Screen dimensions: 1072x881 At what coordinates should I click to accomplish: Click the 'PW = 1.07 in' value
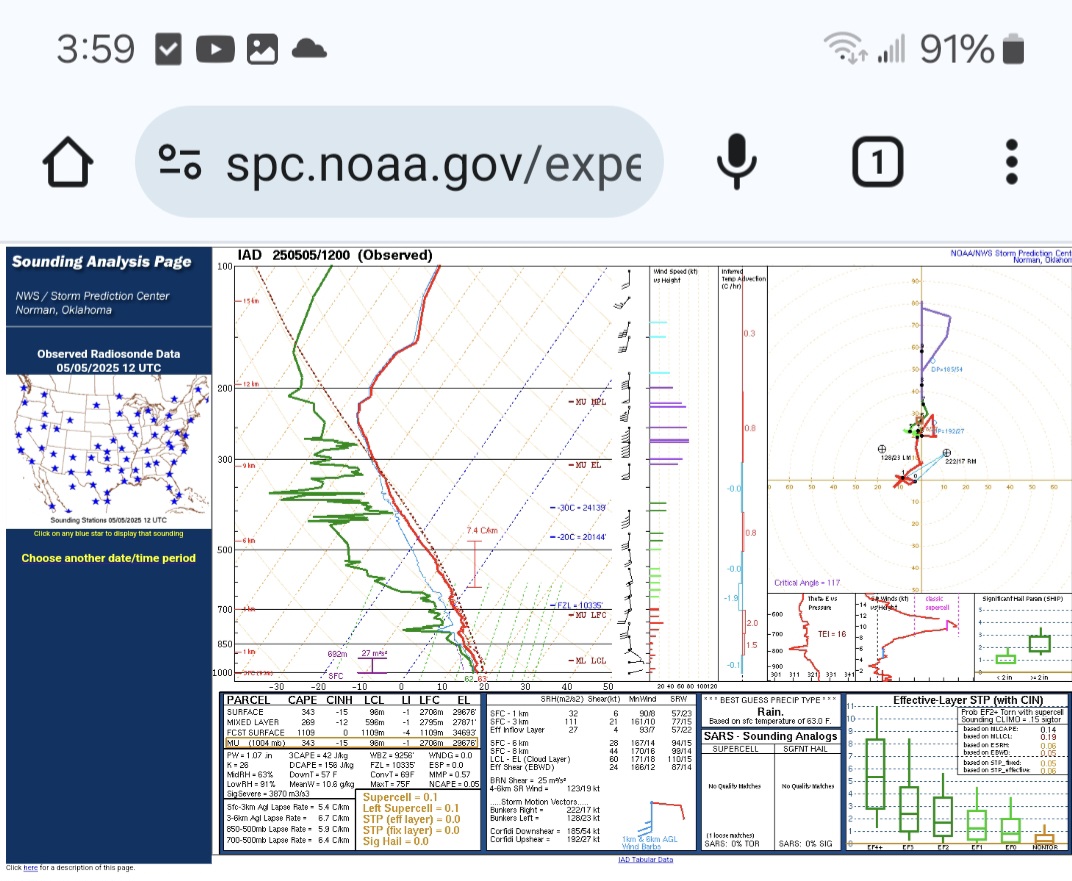(249, 755)
